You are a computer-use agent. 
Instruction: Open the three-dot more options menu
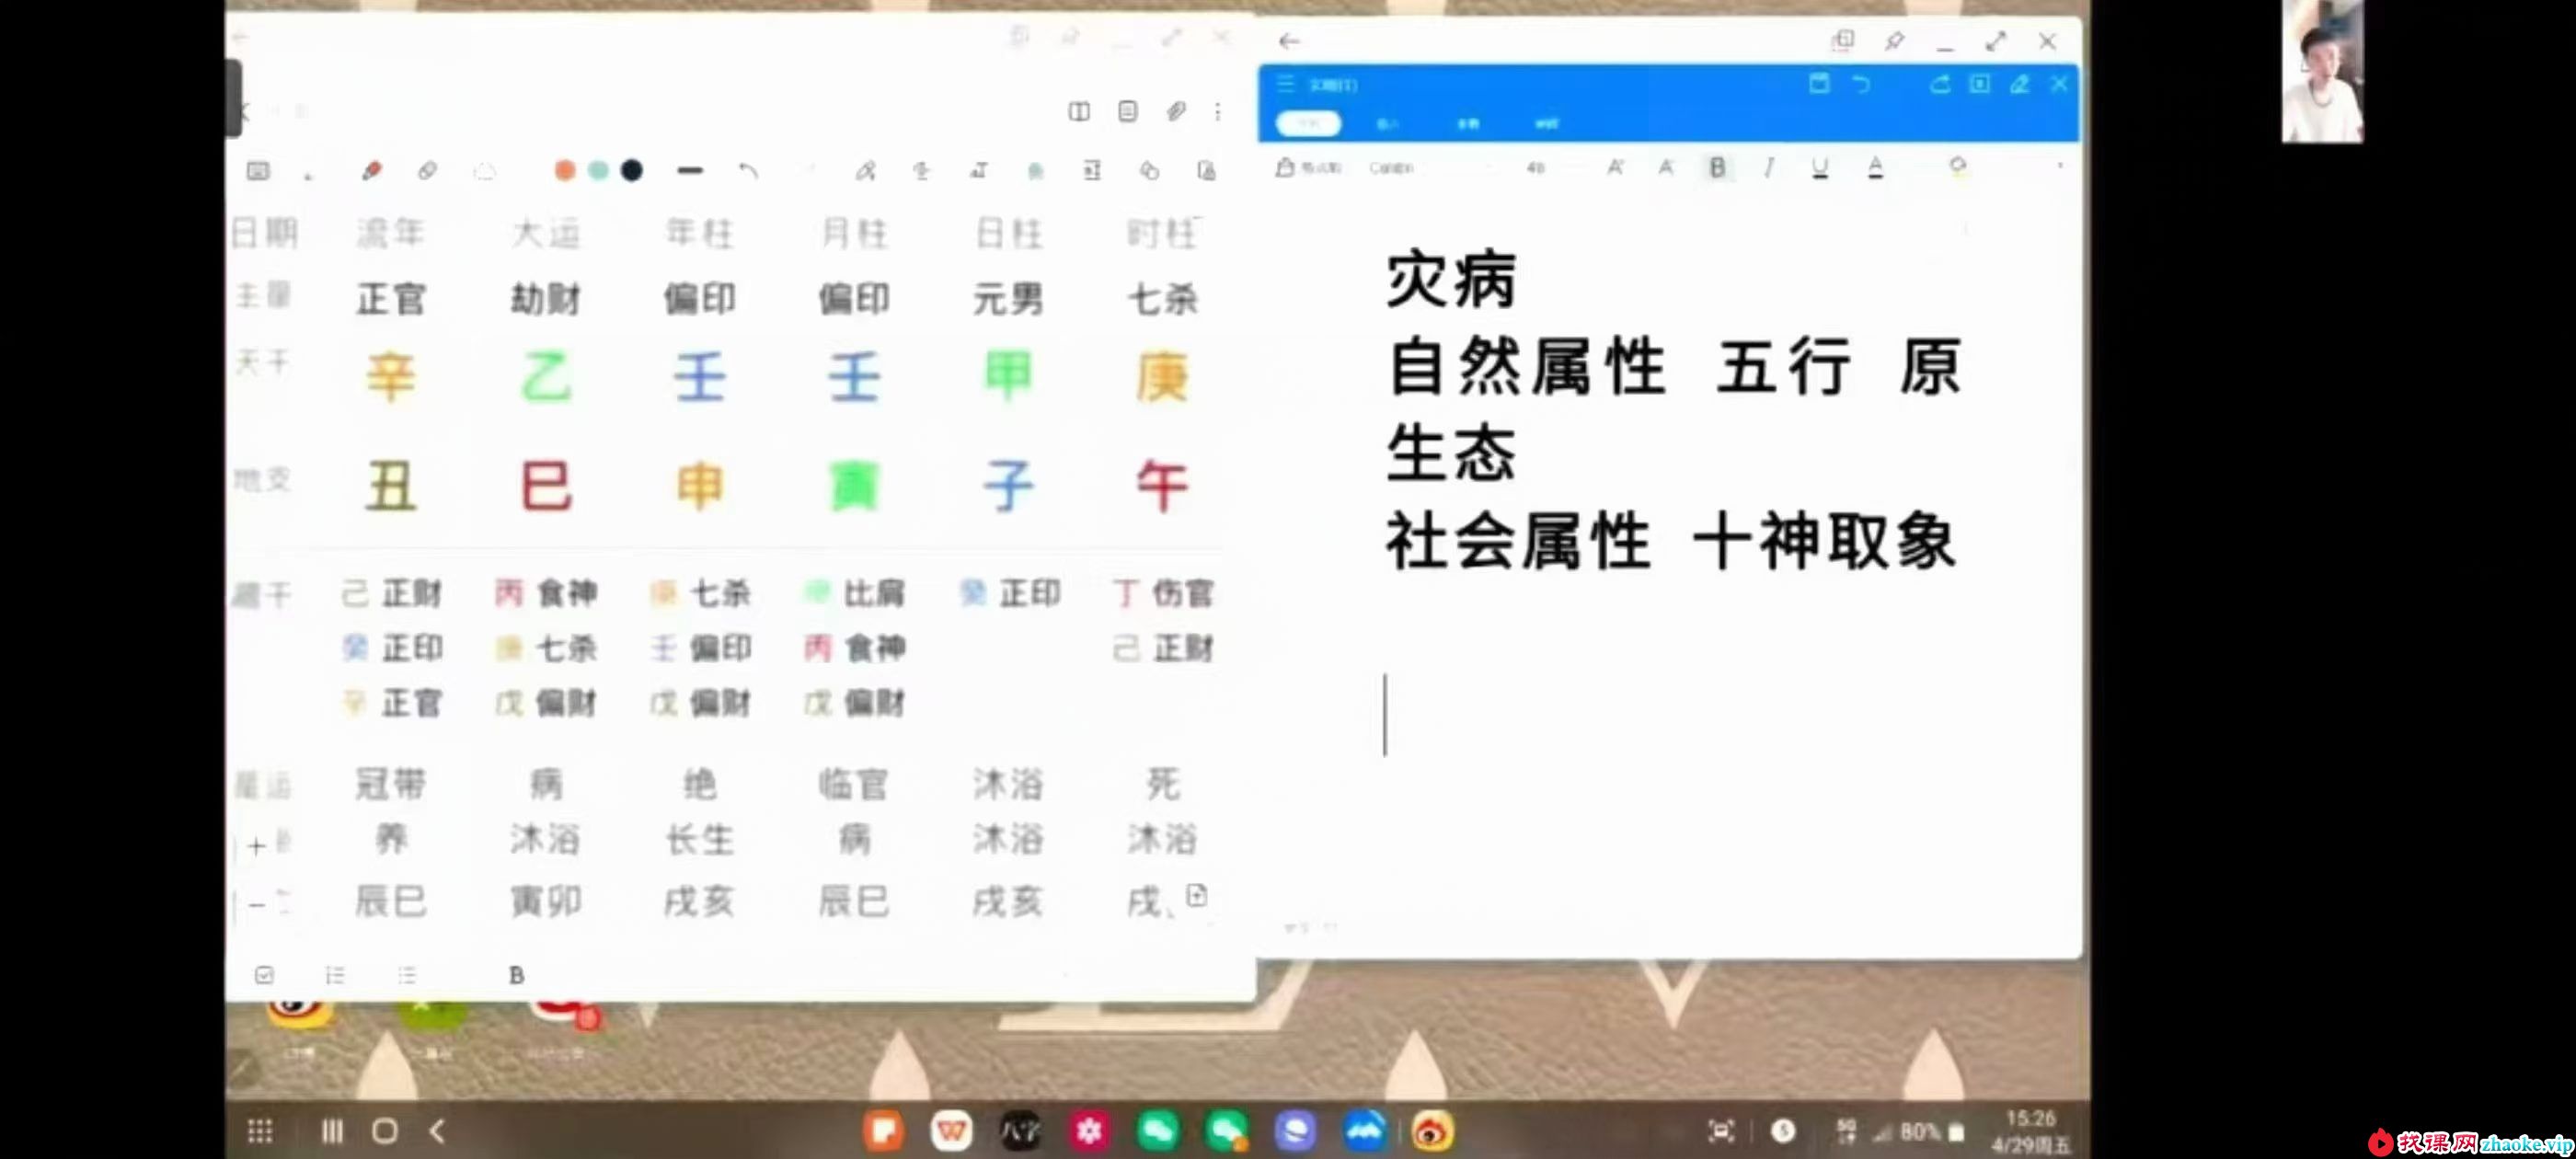1218,111
